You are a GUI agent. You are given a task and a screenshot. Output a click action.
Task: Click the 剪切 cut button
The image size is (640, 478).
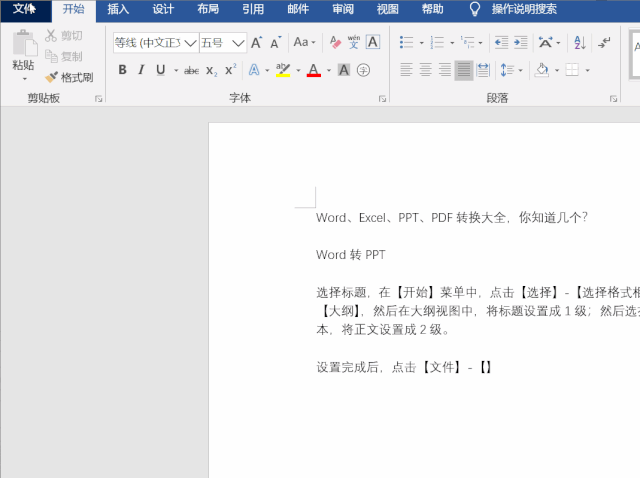pyautogui.click(x=64, y=36)
